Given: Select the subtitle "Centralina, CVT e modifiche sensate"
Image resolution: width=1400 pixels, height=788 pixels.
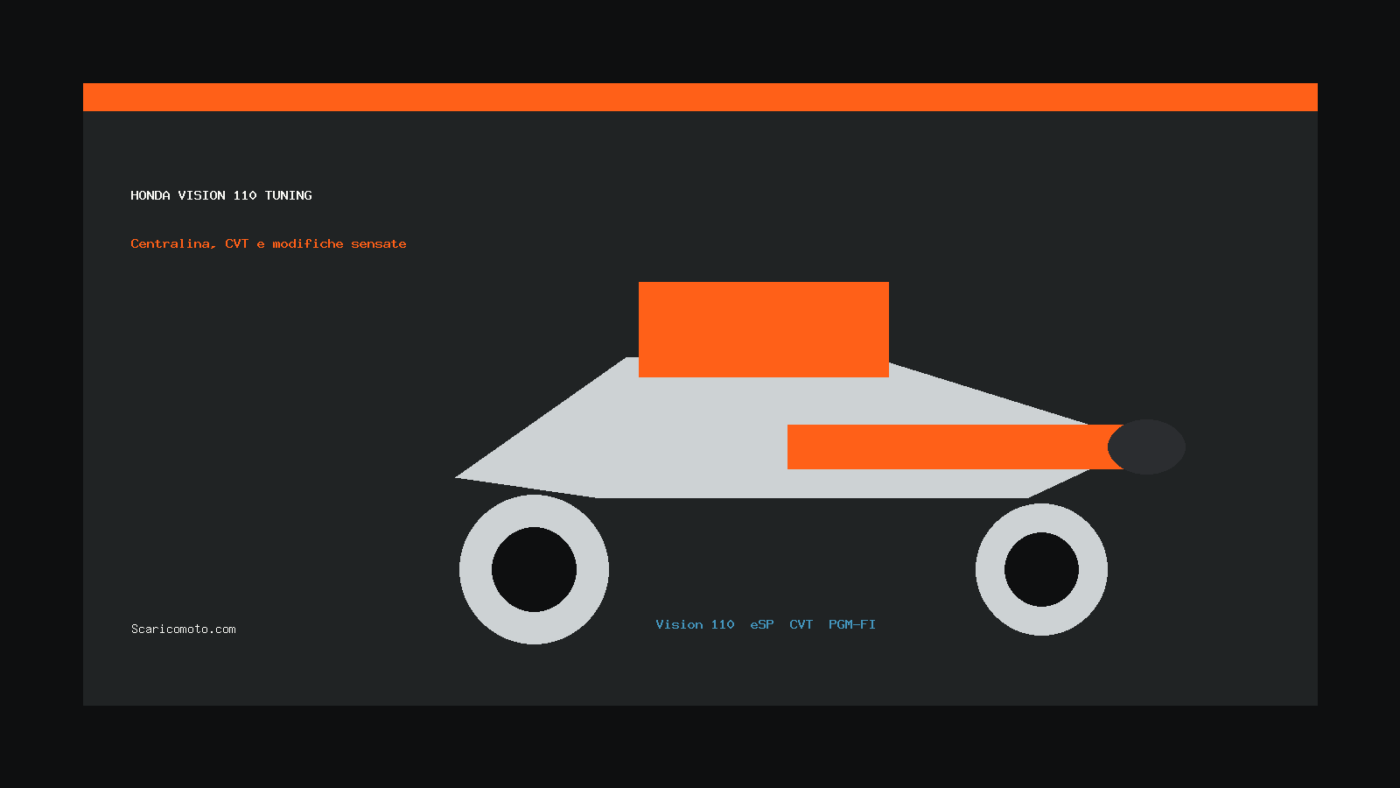Looking at the screenshot, I should point(268,244).
